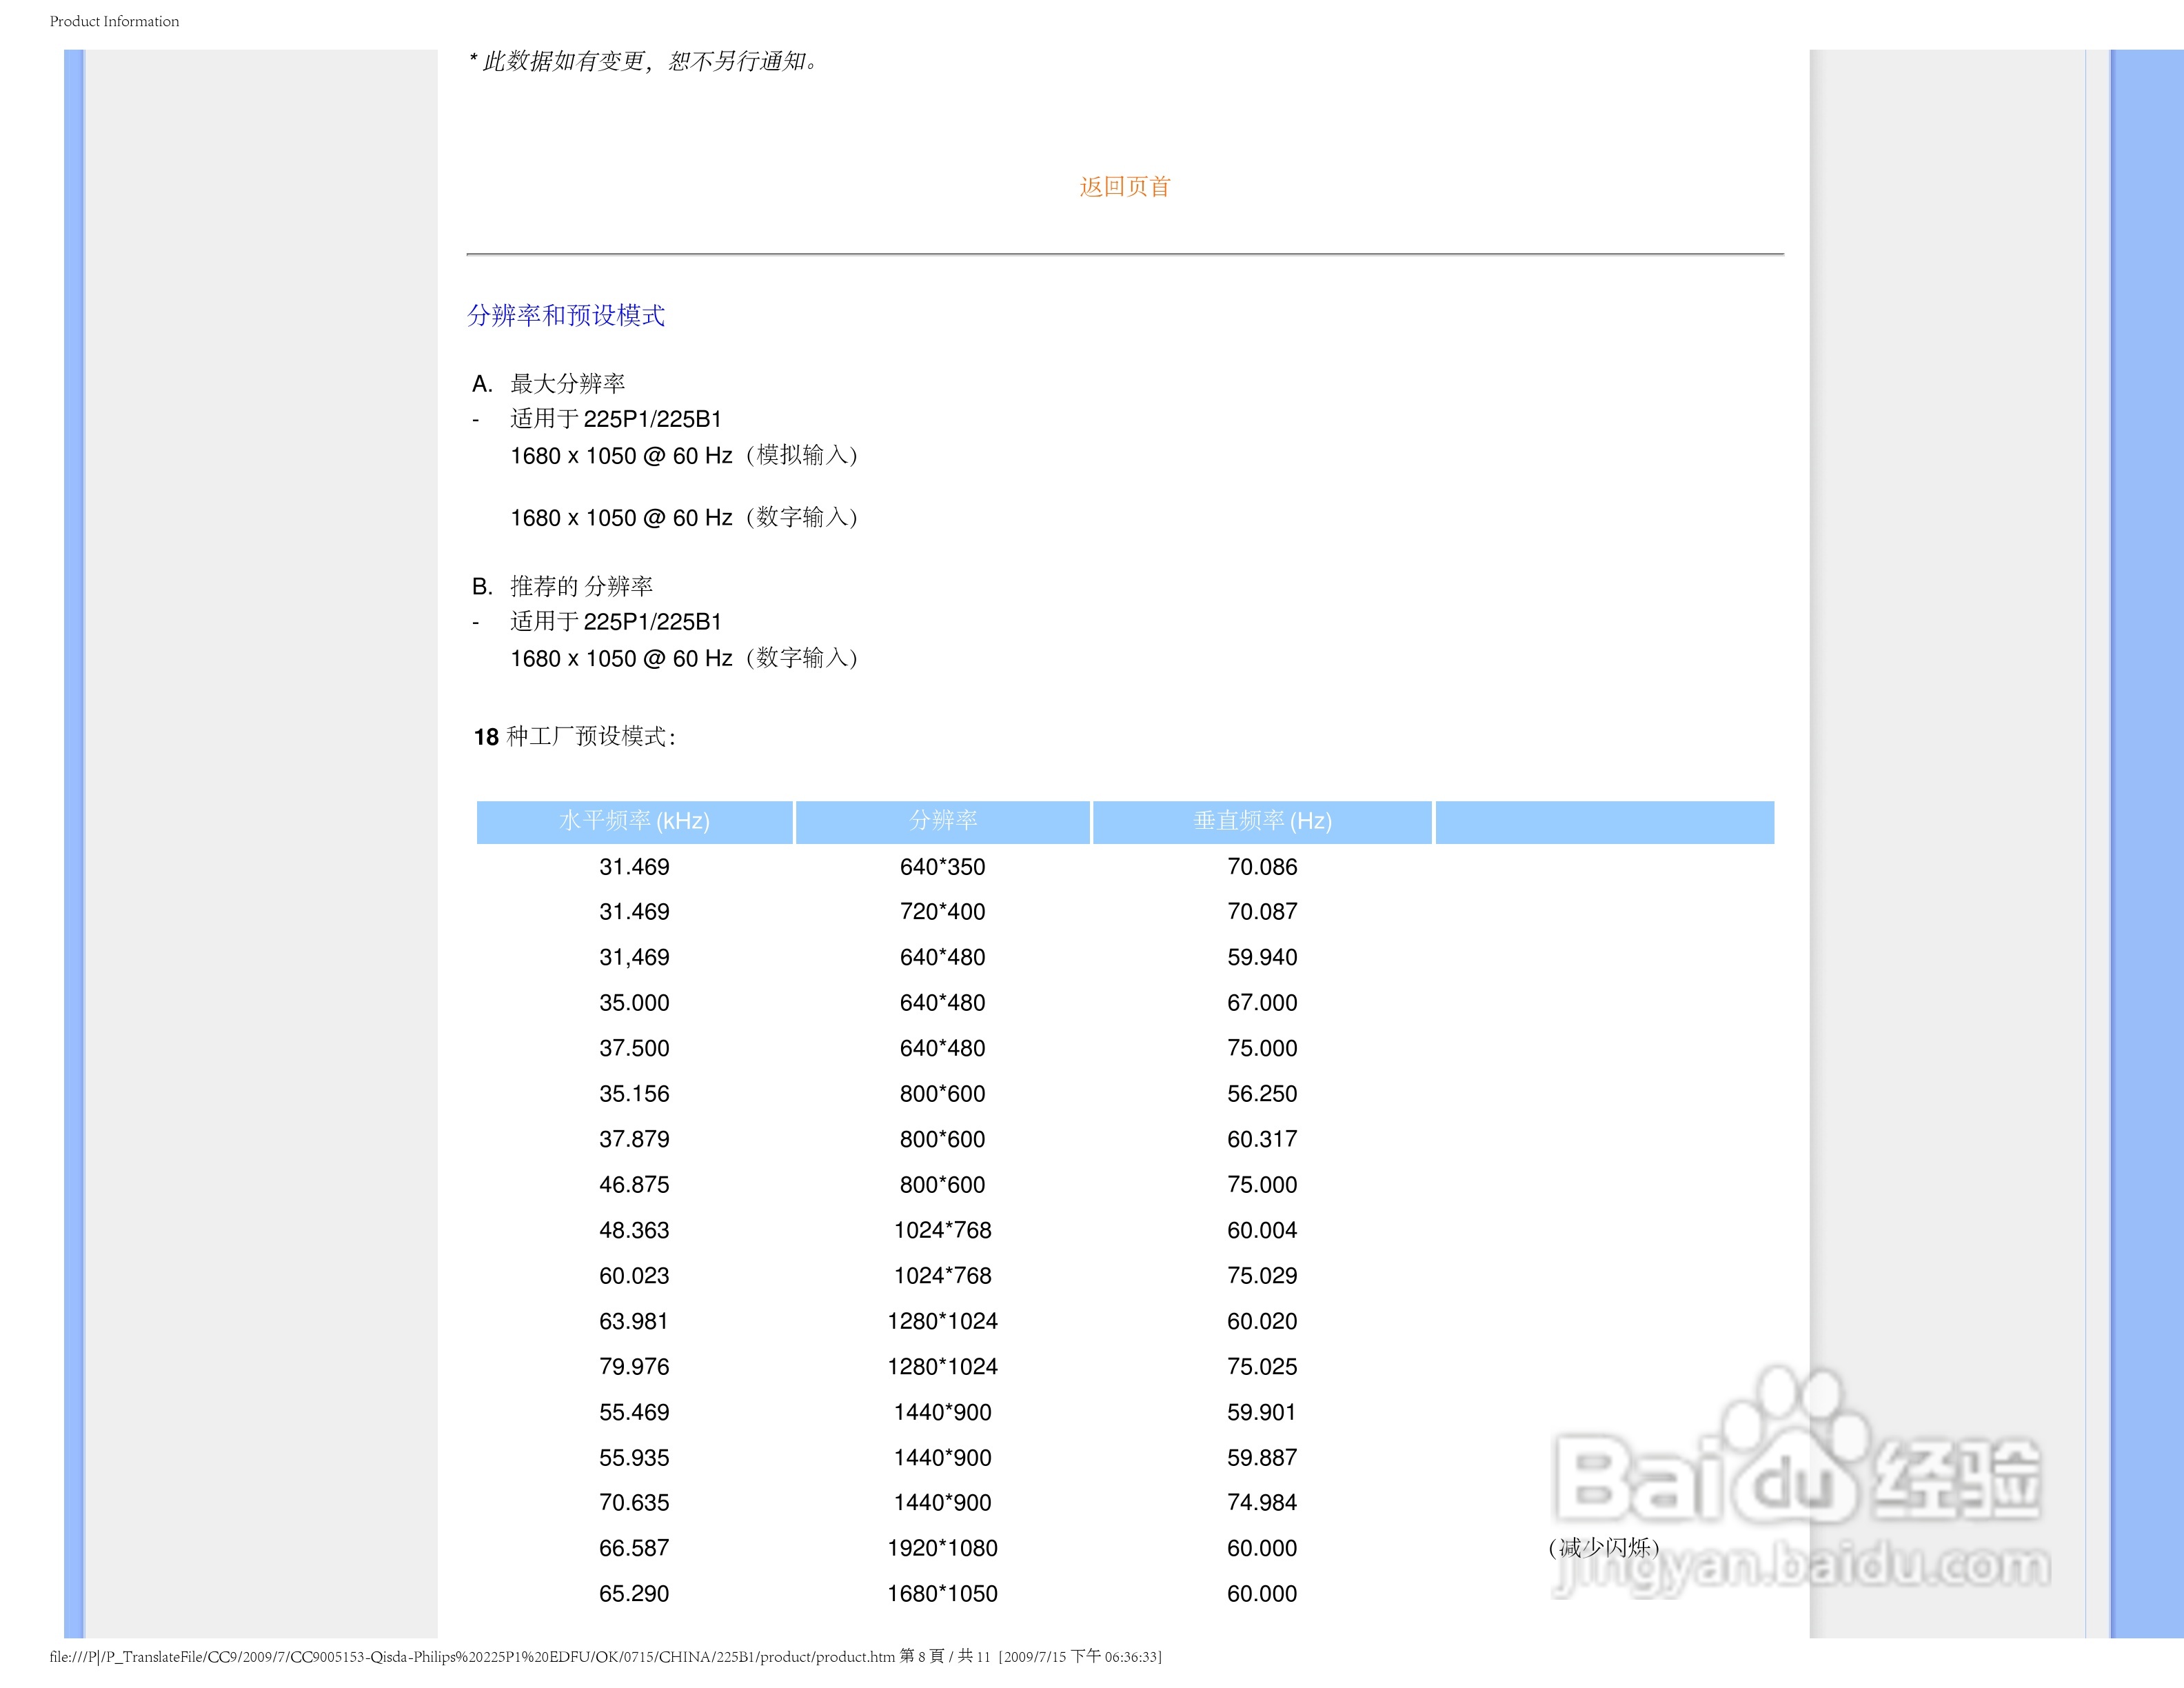Image resolution: width=2184 pixels, height=1688 pixels.
Task: Click the 1920*1080 resolution table cell
Action: coord(942,1549)
